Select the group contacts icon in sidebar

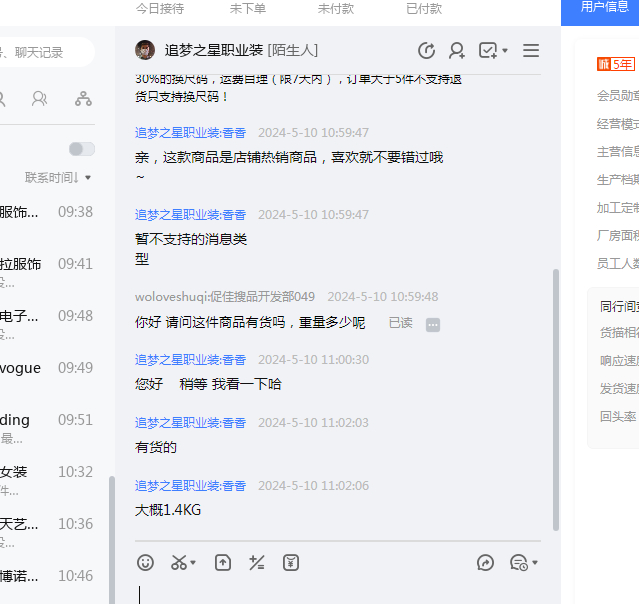[39, 99]
